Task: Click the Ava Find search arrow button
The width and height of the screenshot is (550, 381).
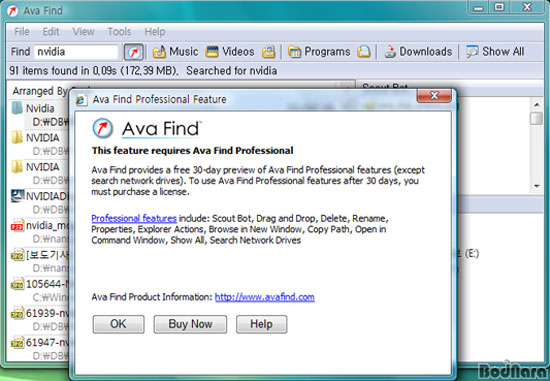Action: coord(134,52)
